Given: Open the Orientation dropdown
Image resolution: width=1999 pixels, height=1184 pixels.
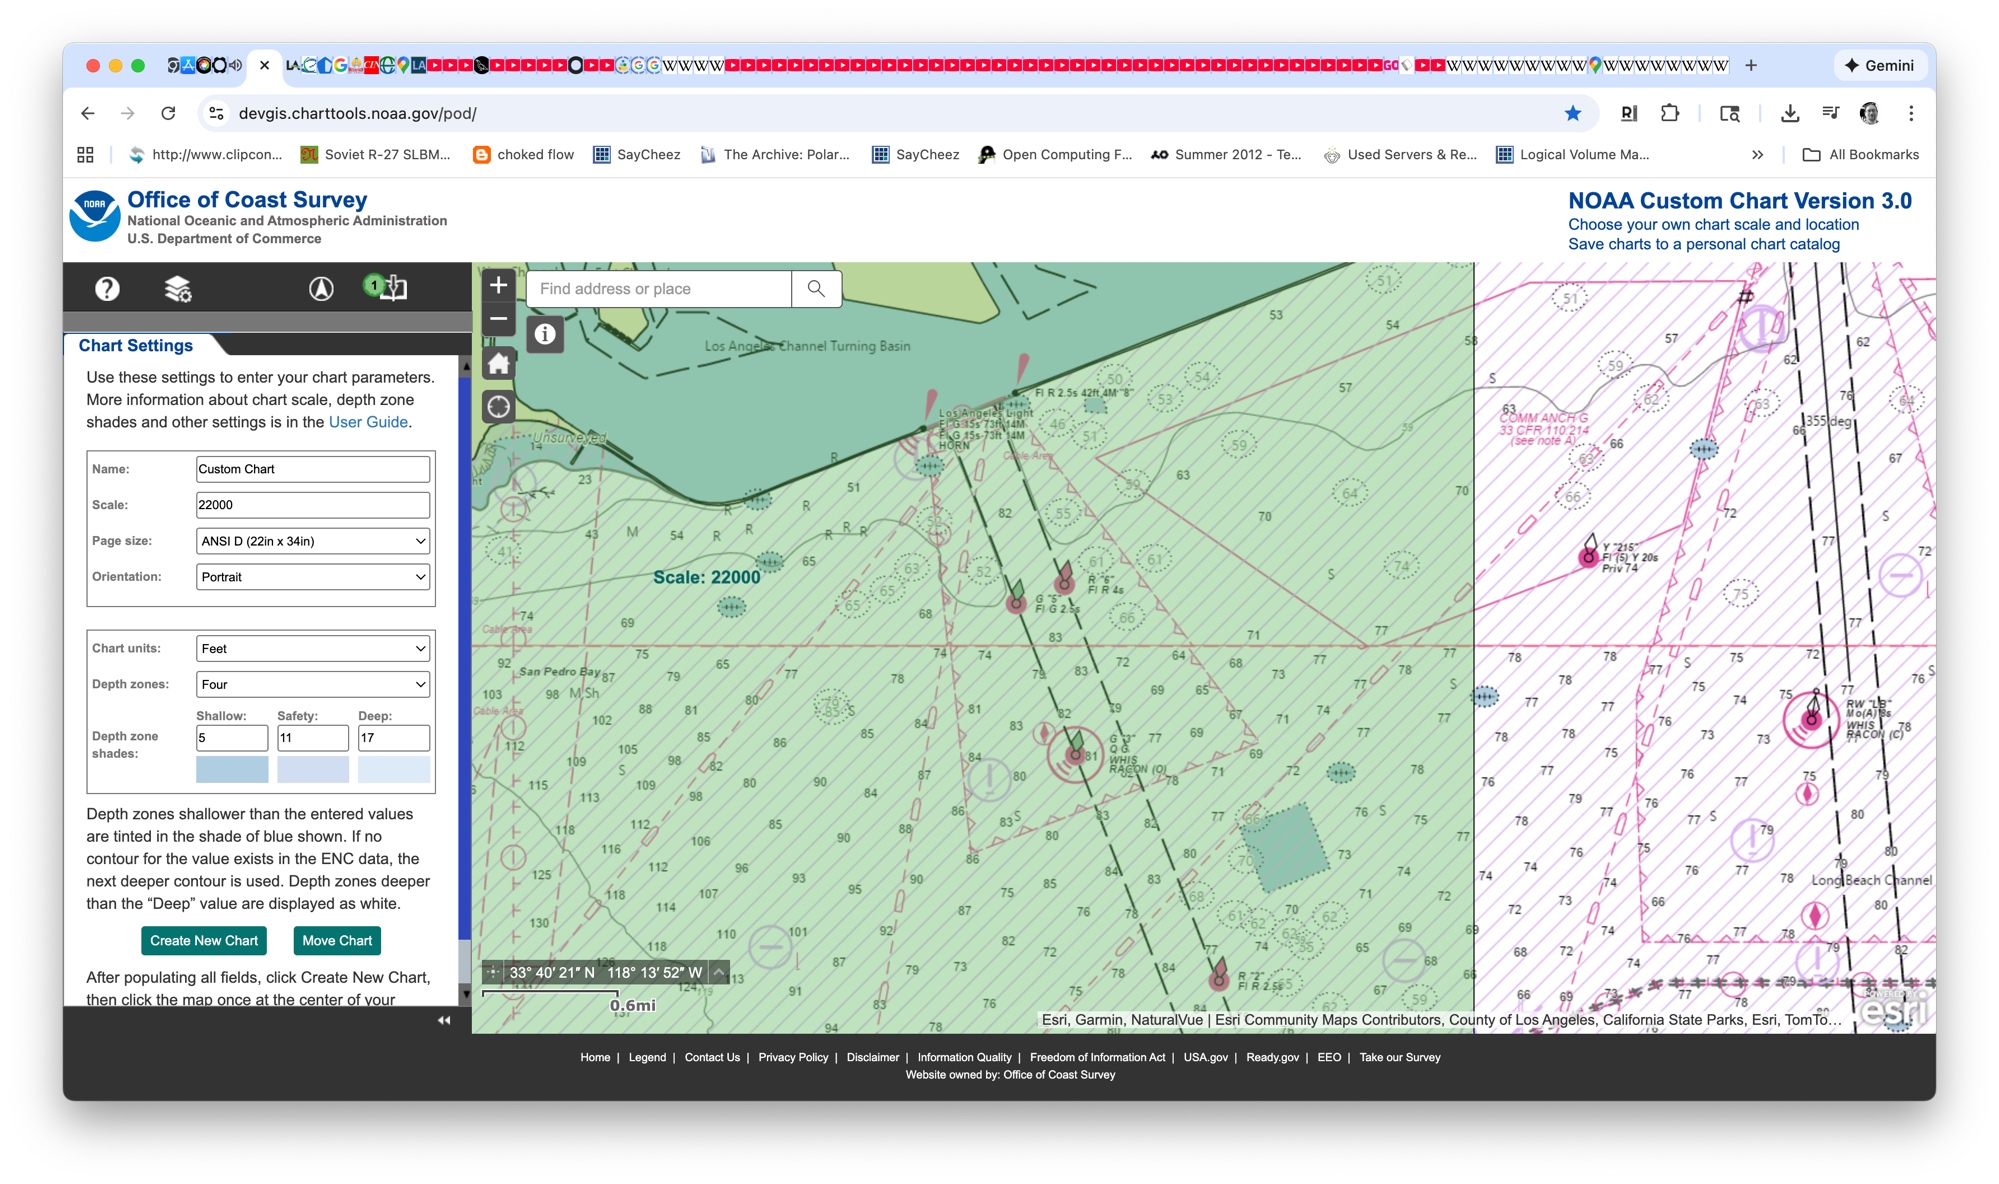Looking at the screenshot, I should click(313, 577).
